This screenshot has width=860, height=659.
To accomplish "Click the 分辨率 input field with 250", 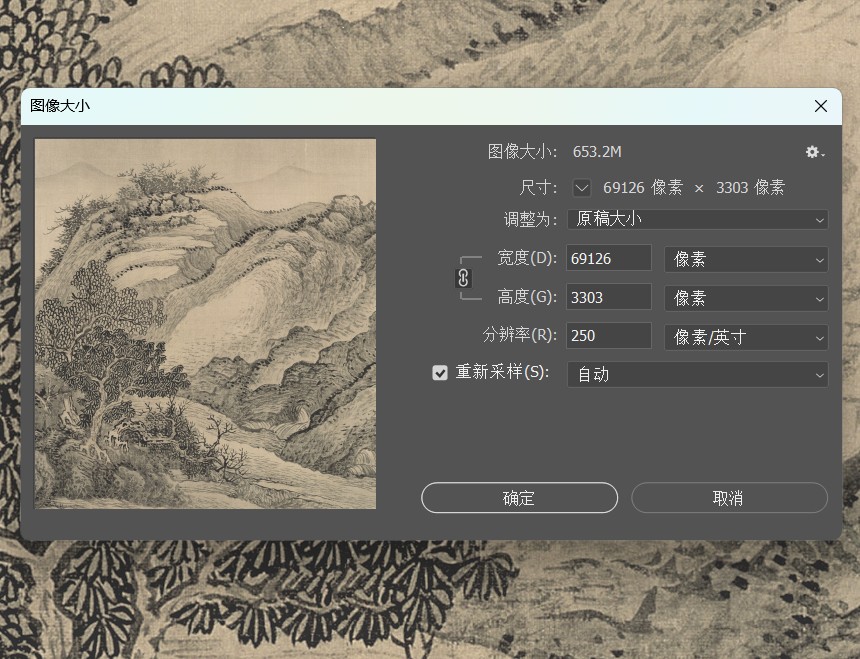I will (x=609, y=336).
